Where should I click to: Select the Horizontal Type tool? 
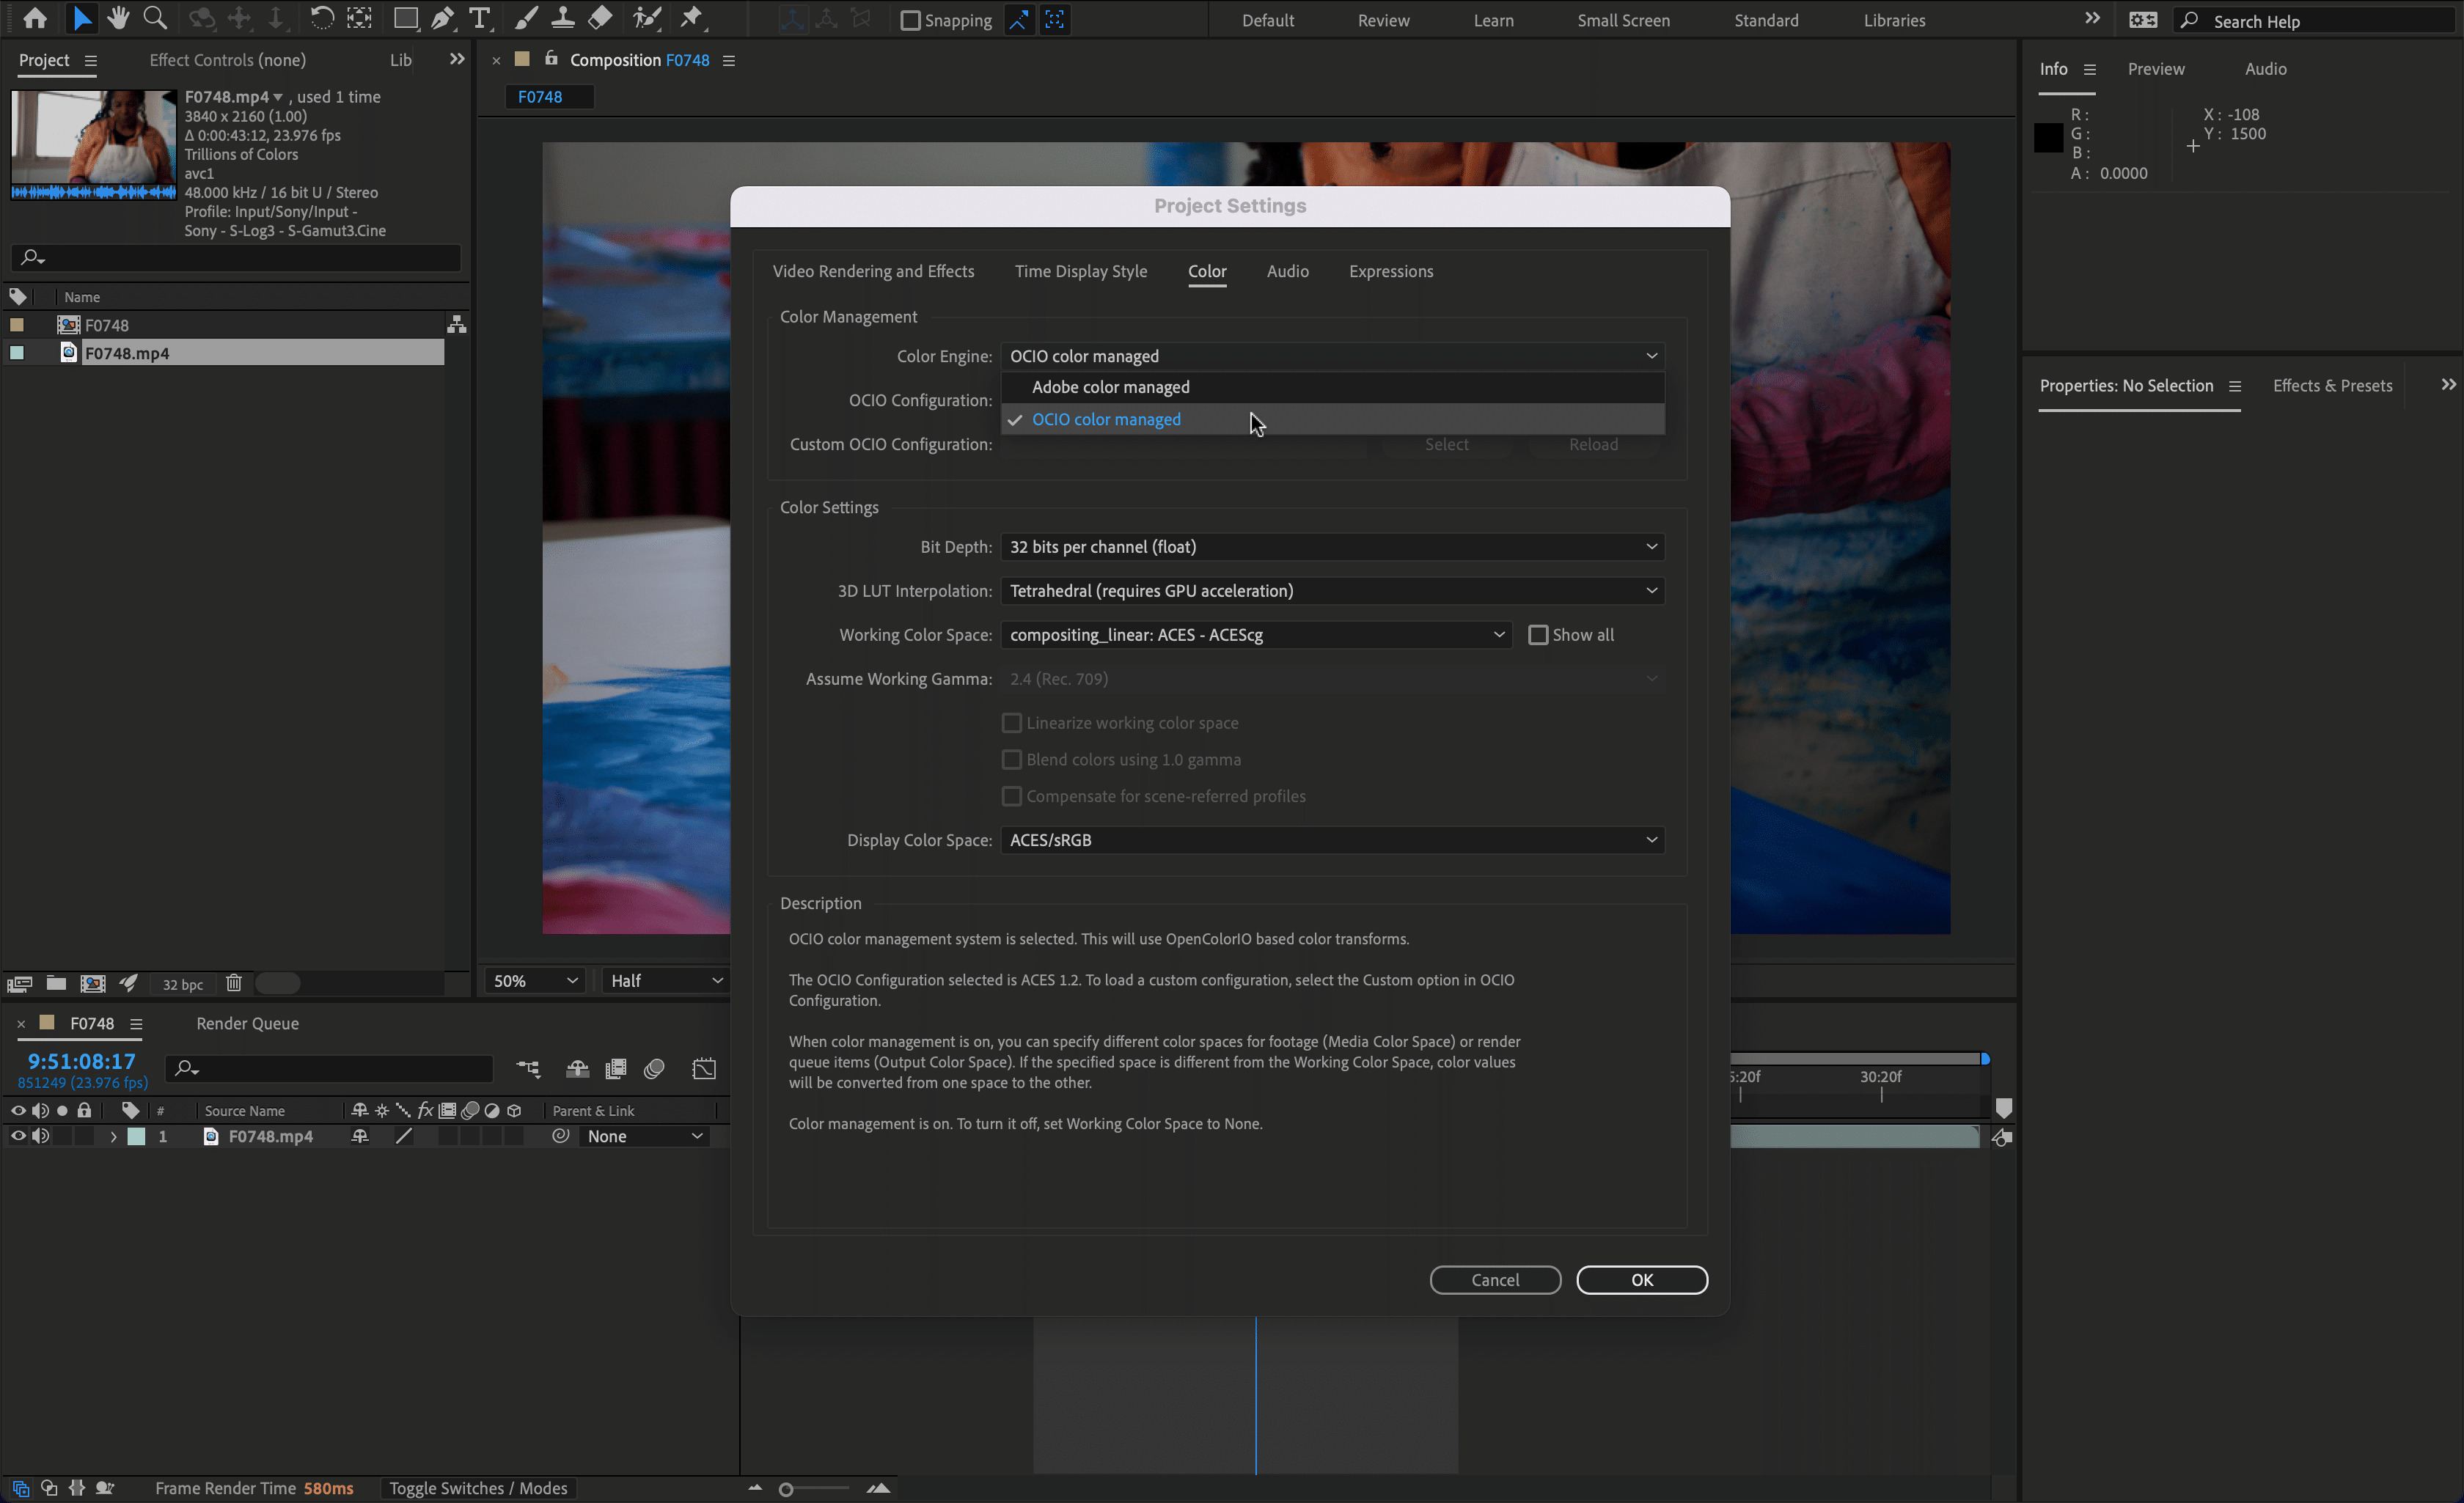click(x=480, y=18)
